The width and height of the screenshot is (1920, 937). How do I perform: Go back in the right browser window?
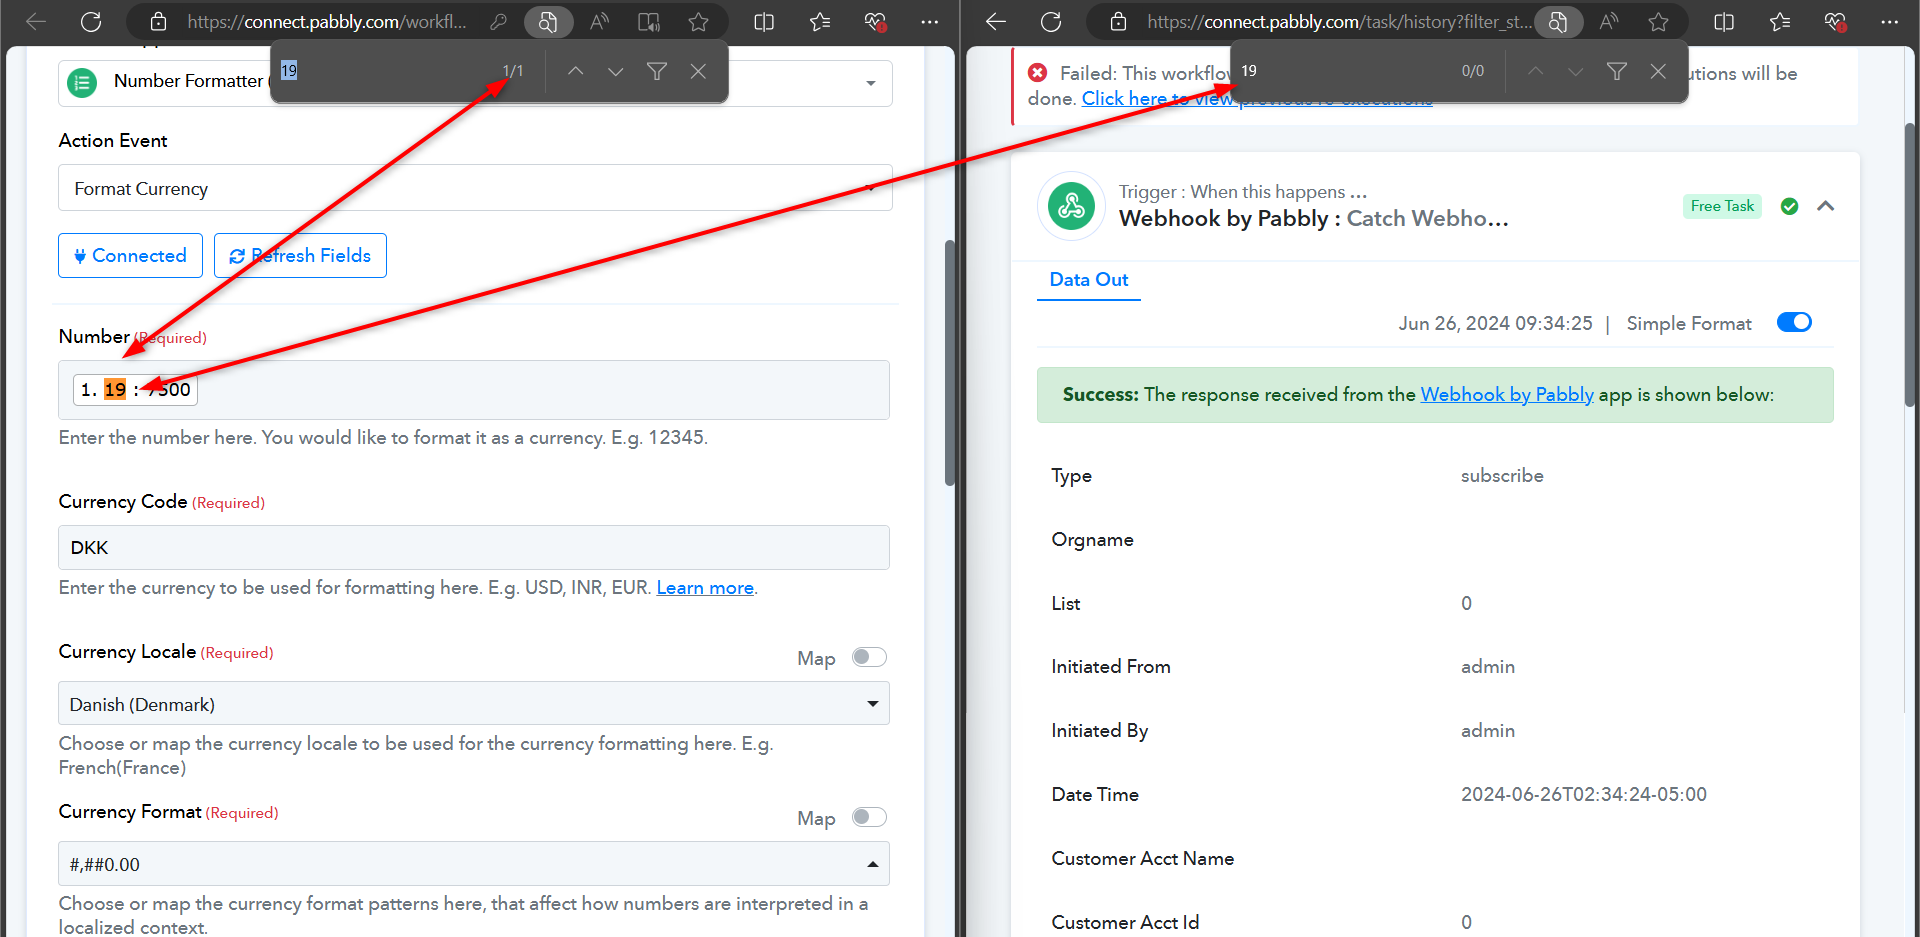point(996,22)
